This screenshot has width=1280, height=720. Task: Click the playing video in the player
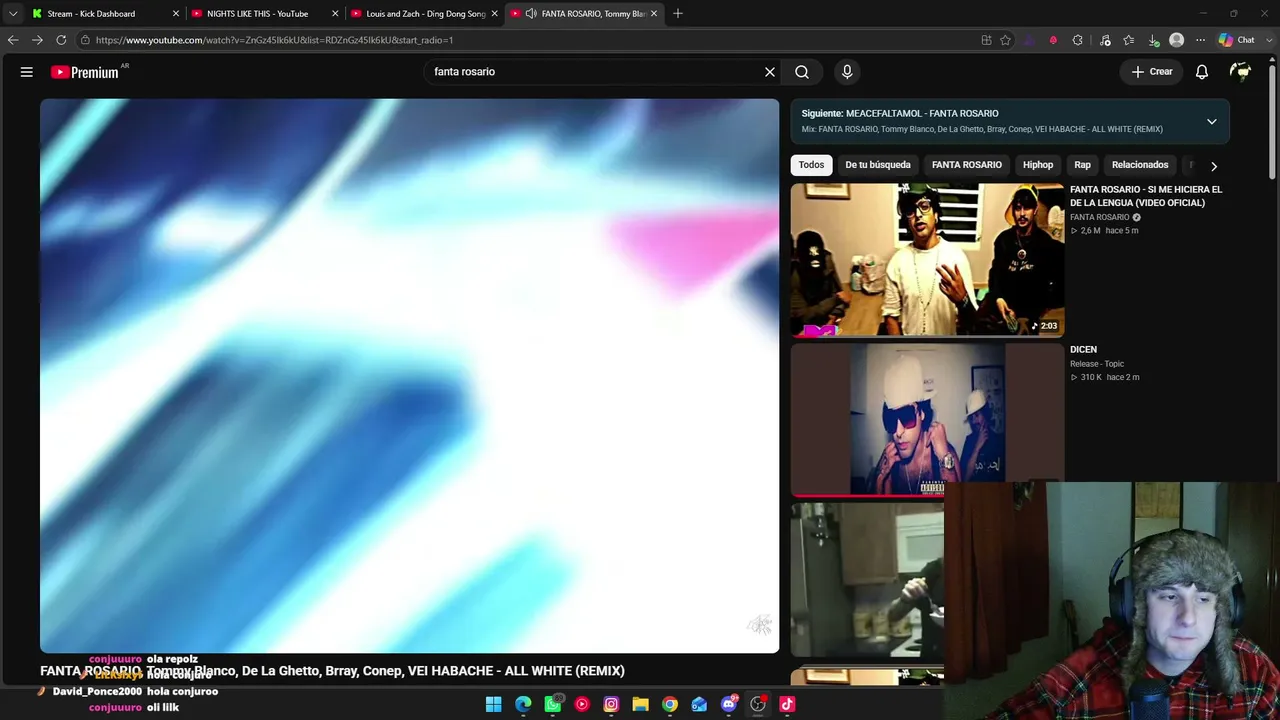click(x=409, y=376)
